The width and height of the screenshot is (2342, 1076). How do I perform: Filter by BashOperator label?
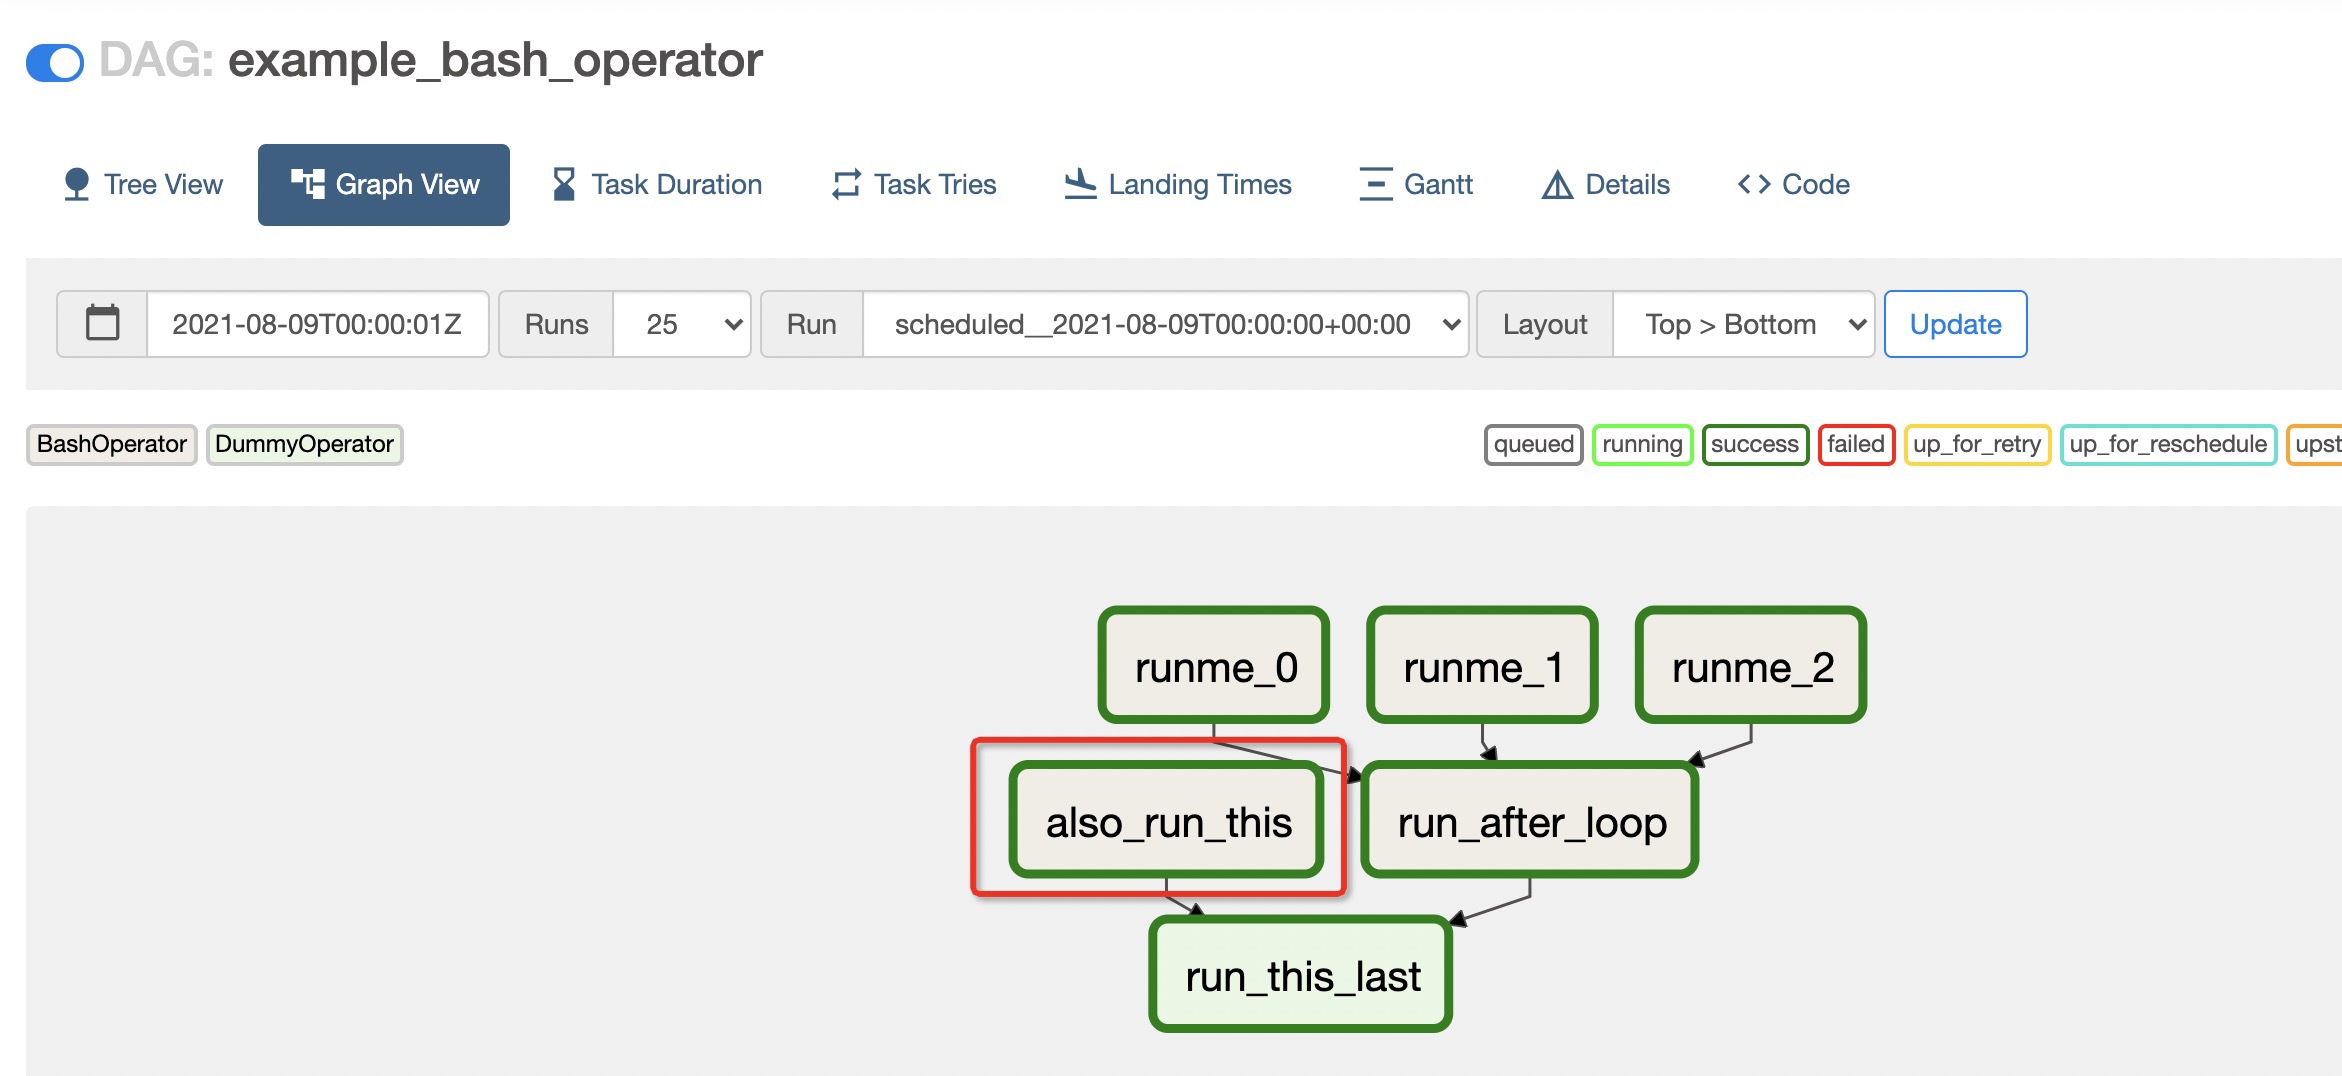(x=111, y=445)
